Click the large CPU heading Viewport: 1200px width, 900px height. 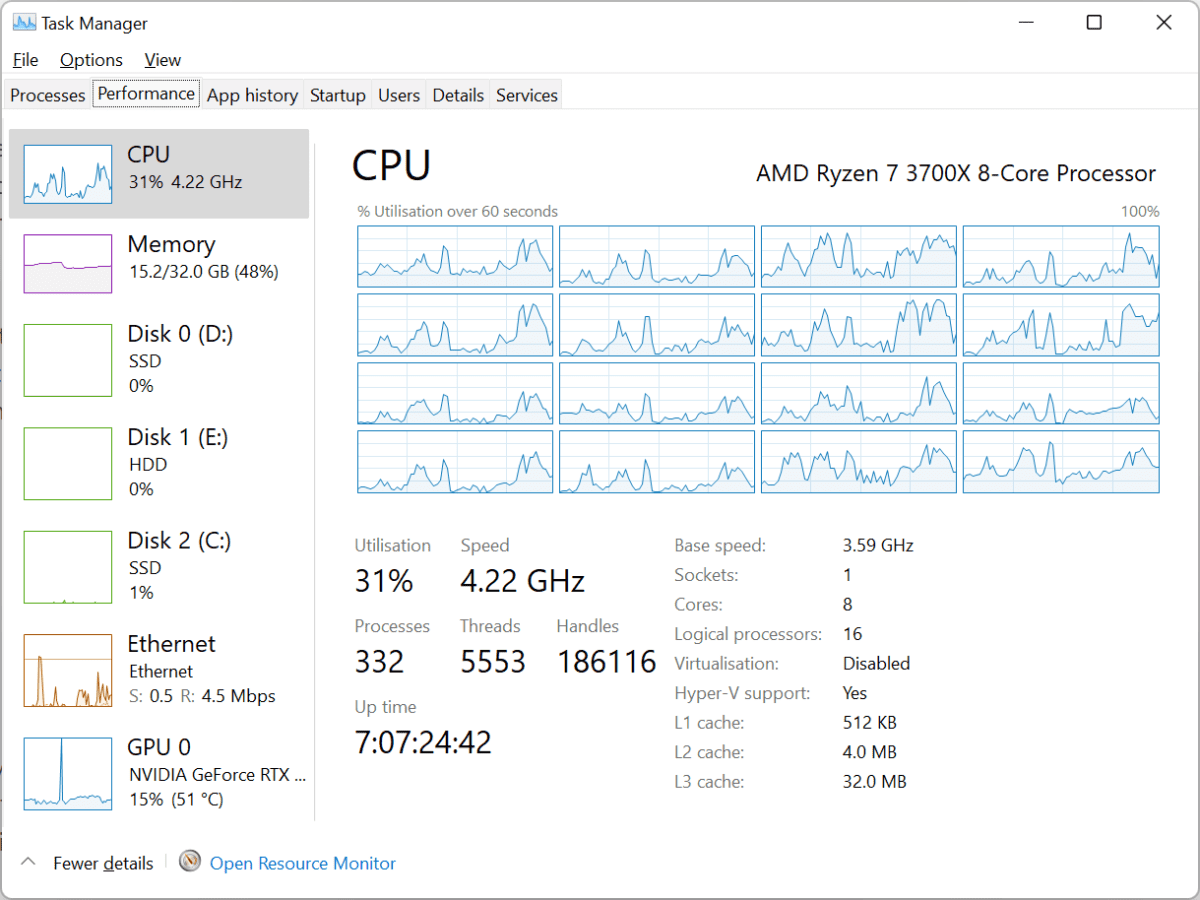pyautogui.click(x=392, y=165)
